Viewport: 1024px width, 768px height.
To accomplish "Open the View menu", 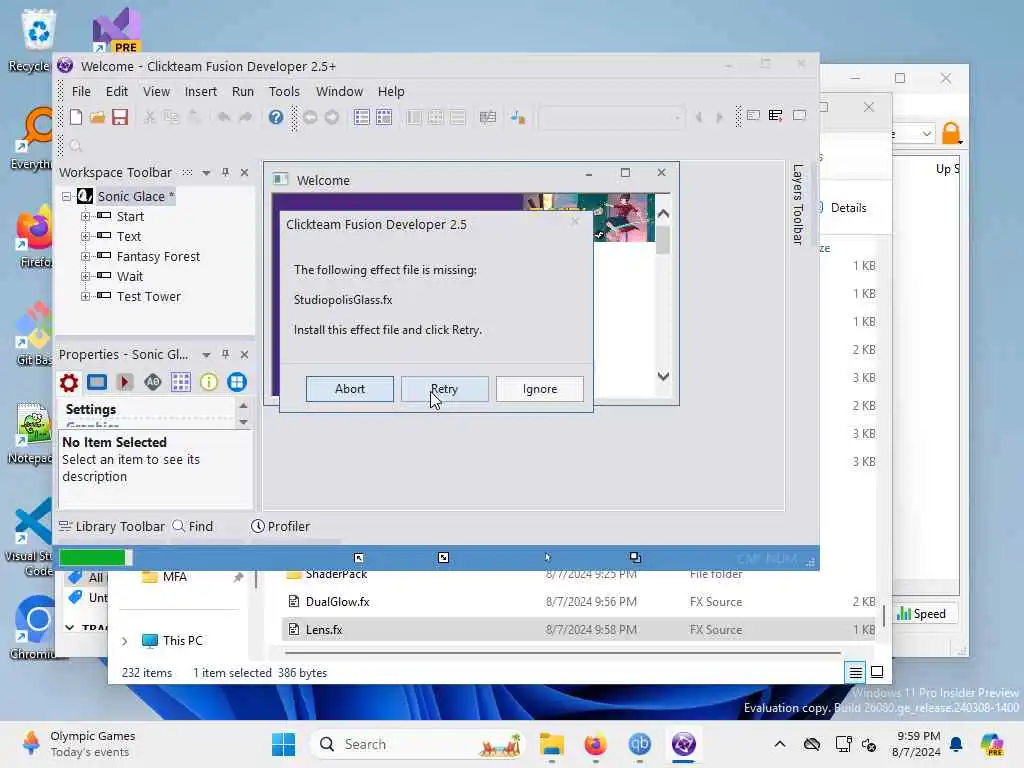I will tap(156, 91).
